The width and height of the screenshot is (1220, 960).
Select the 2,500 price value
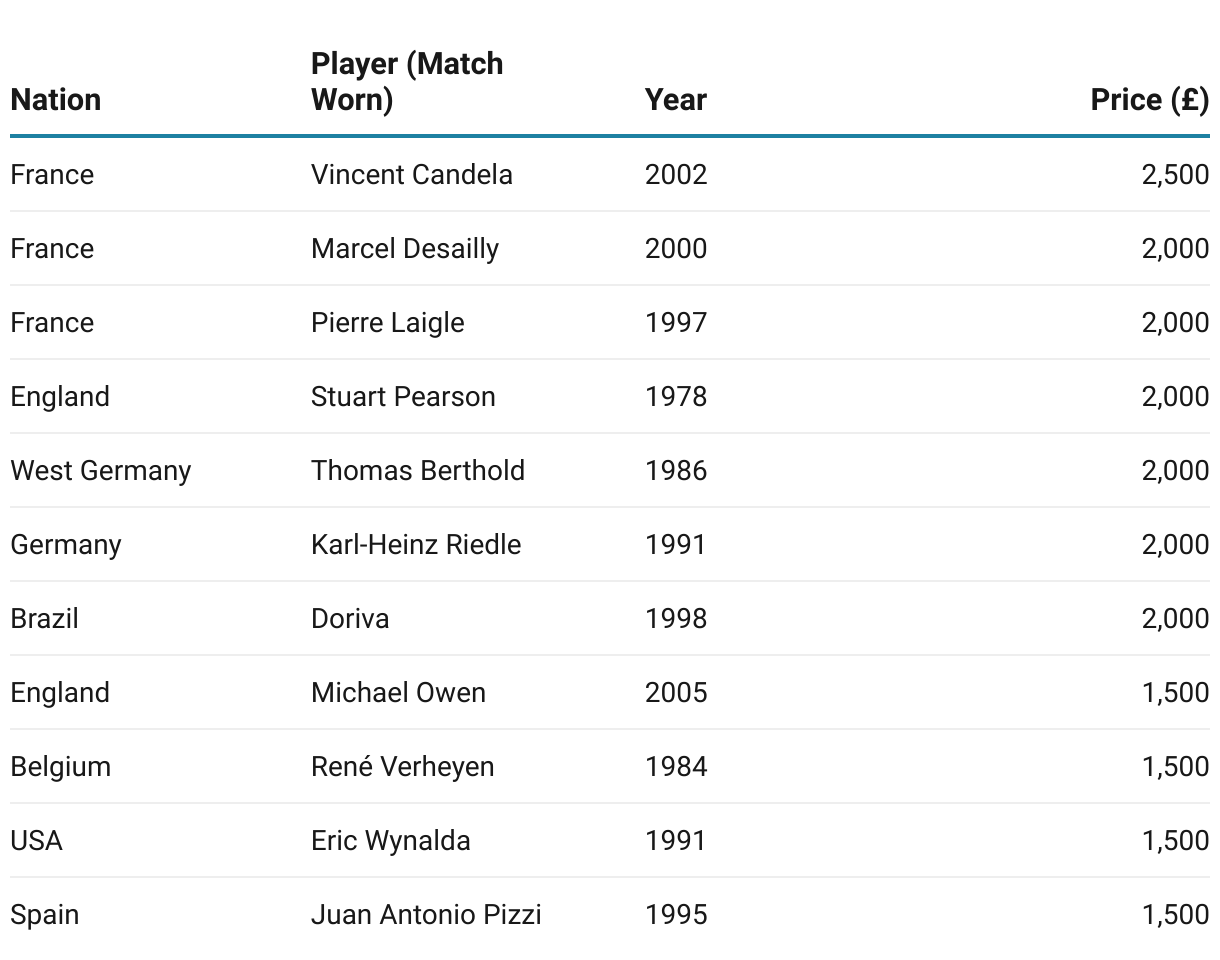point(1175,175)
